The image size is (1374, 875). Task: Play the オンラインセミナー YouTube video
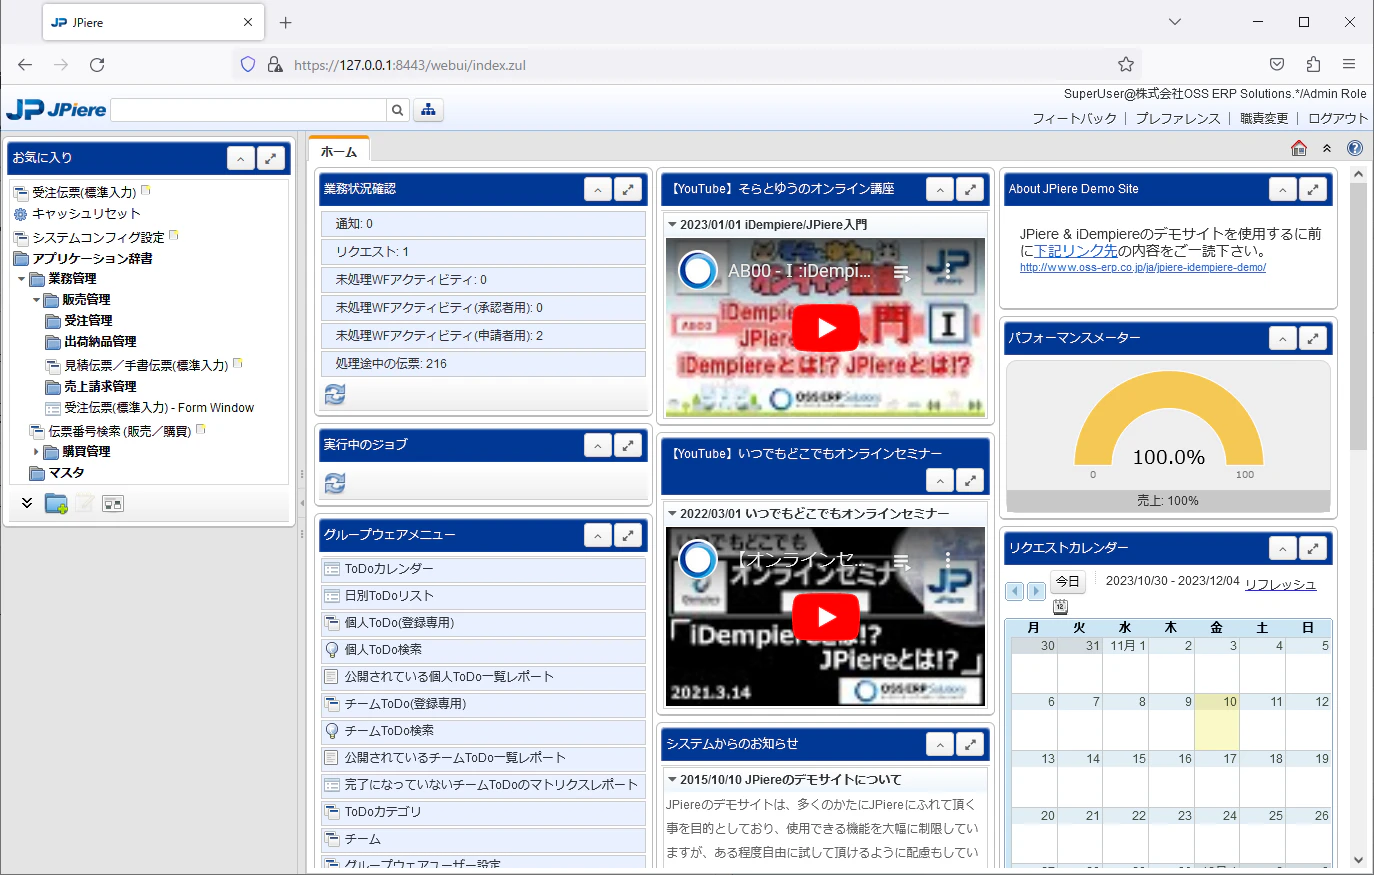[826, 617]
